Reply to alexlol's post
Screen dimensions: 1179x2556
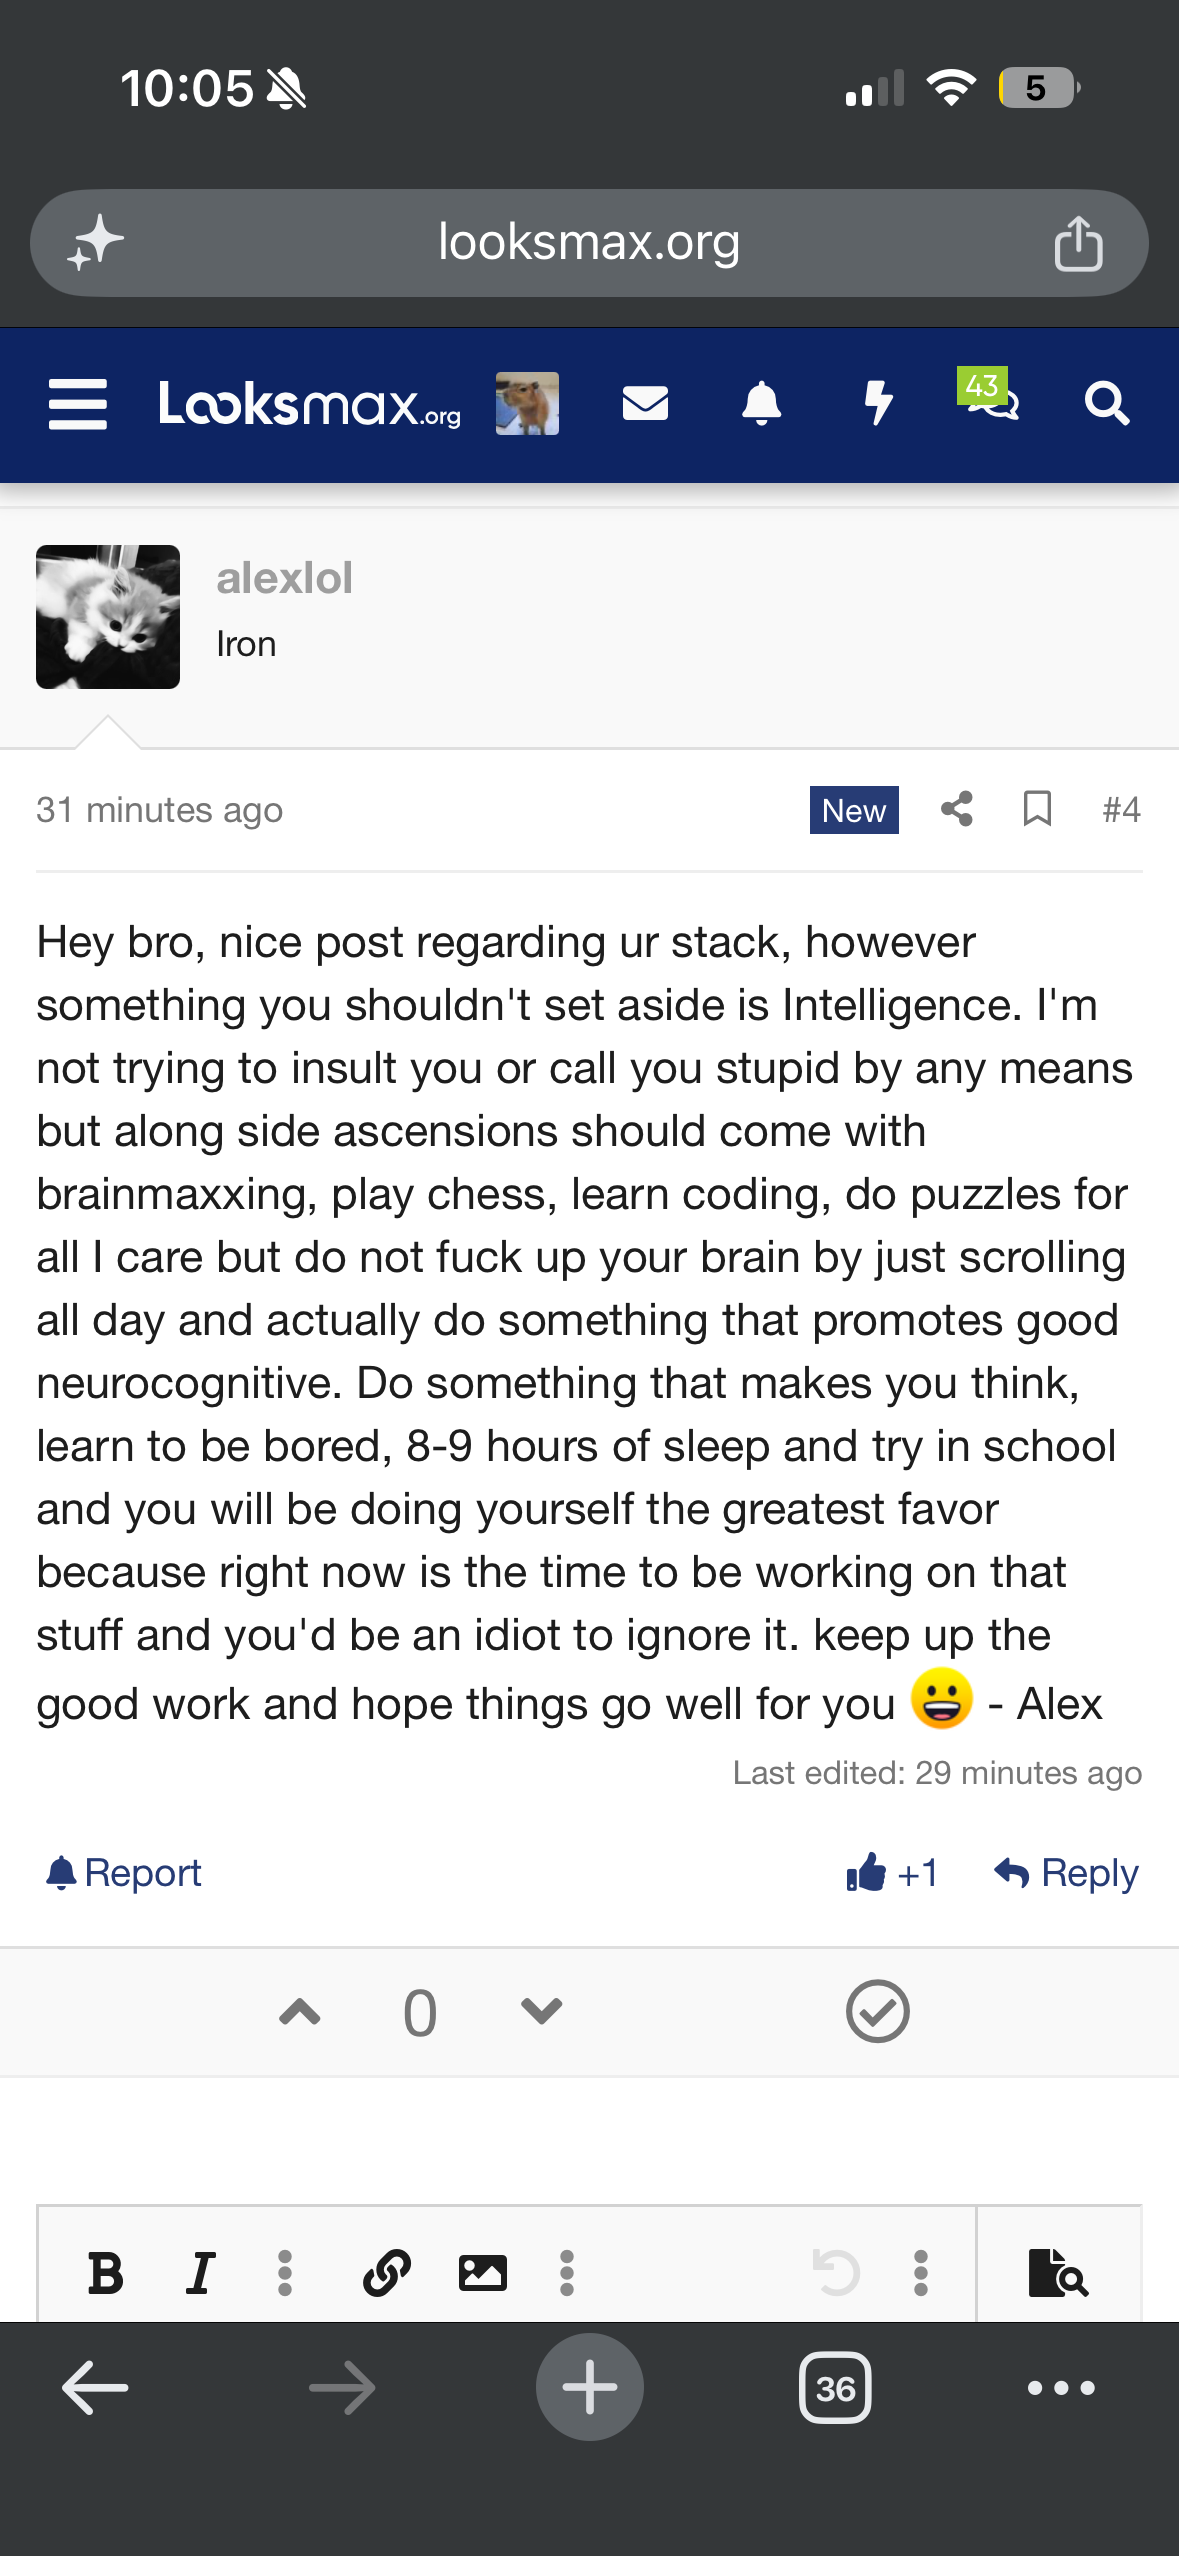(x=1066, y=1873)
